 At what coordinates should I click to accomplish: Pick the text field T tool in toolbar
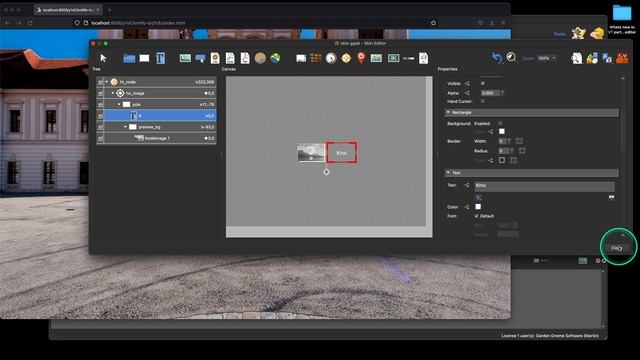pyautogui.click(x=160, y=58)
